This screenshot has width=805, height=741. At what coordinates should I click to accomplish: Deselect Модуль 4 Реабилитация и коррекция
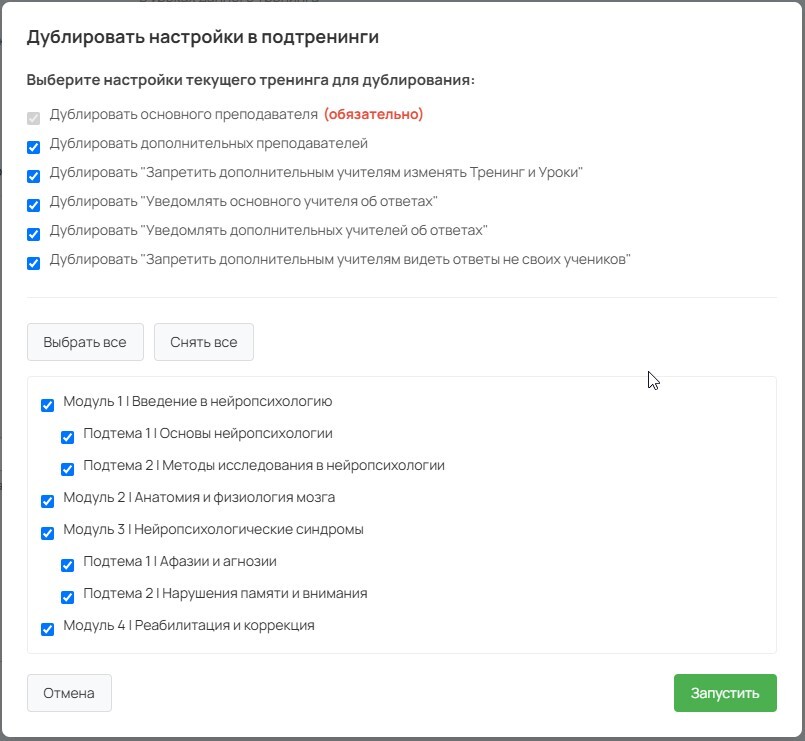(x=47, y=629)
